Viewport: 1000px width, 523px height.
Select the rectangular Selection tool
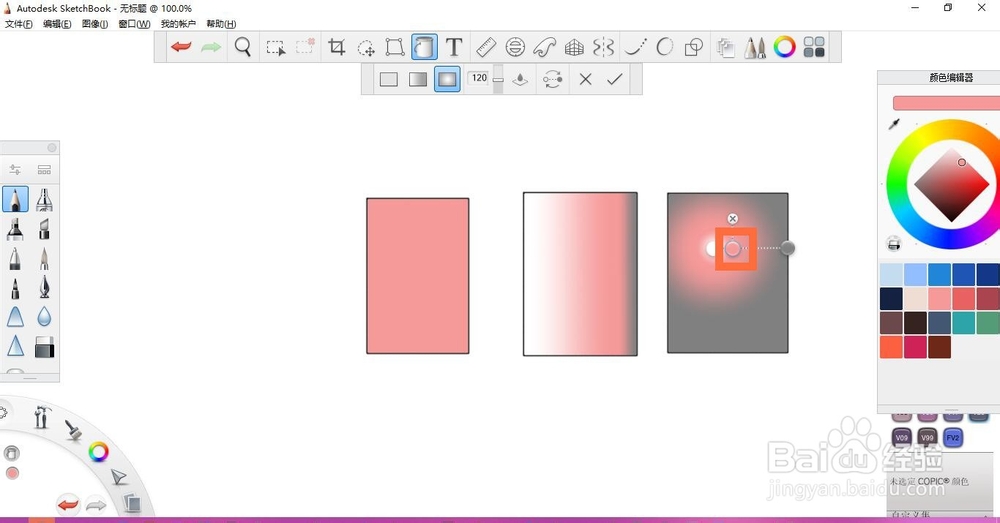point(276,48)
